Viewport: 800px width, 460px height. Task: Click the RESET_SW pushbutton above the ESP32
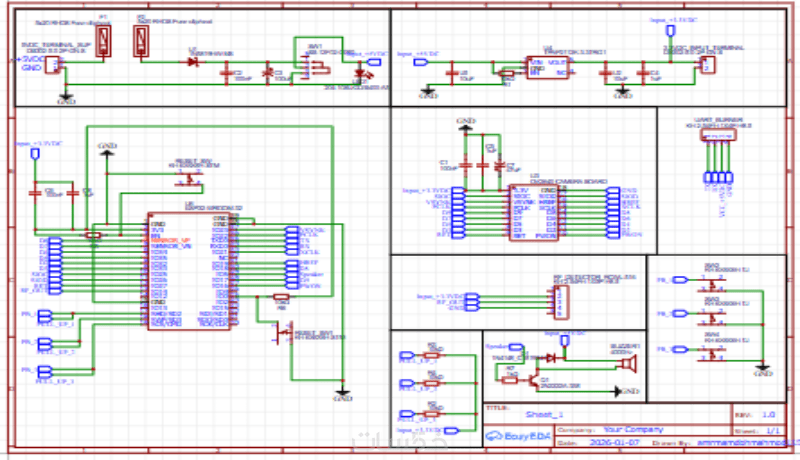[189, 180]
